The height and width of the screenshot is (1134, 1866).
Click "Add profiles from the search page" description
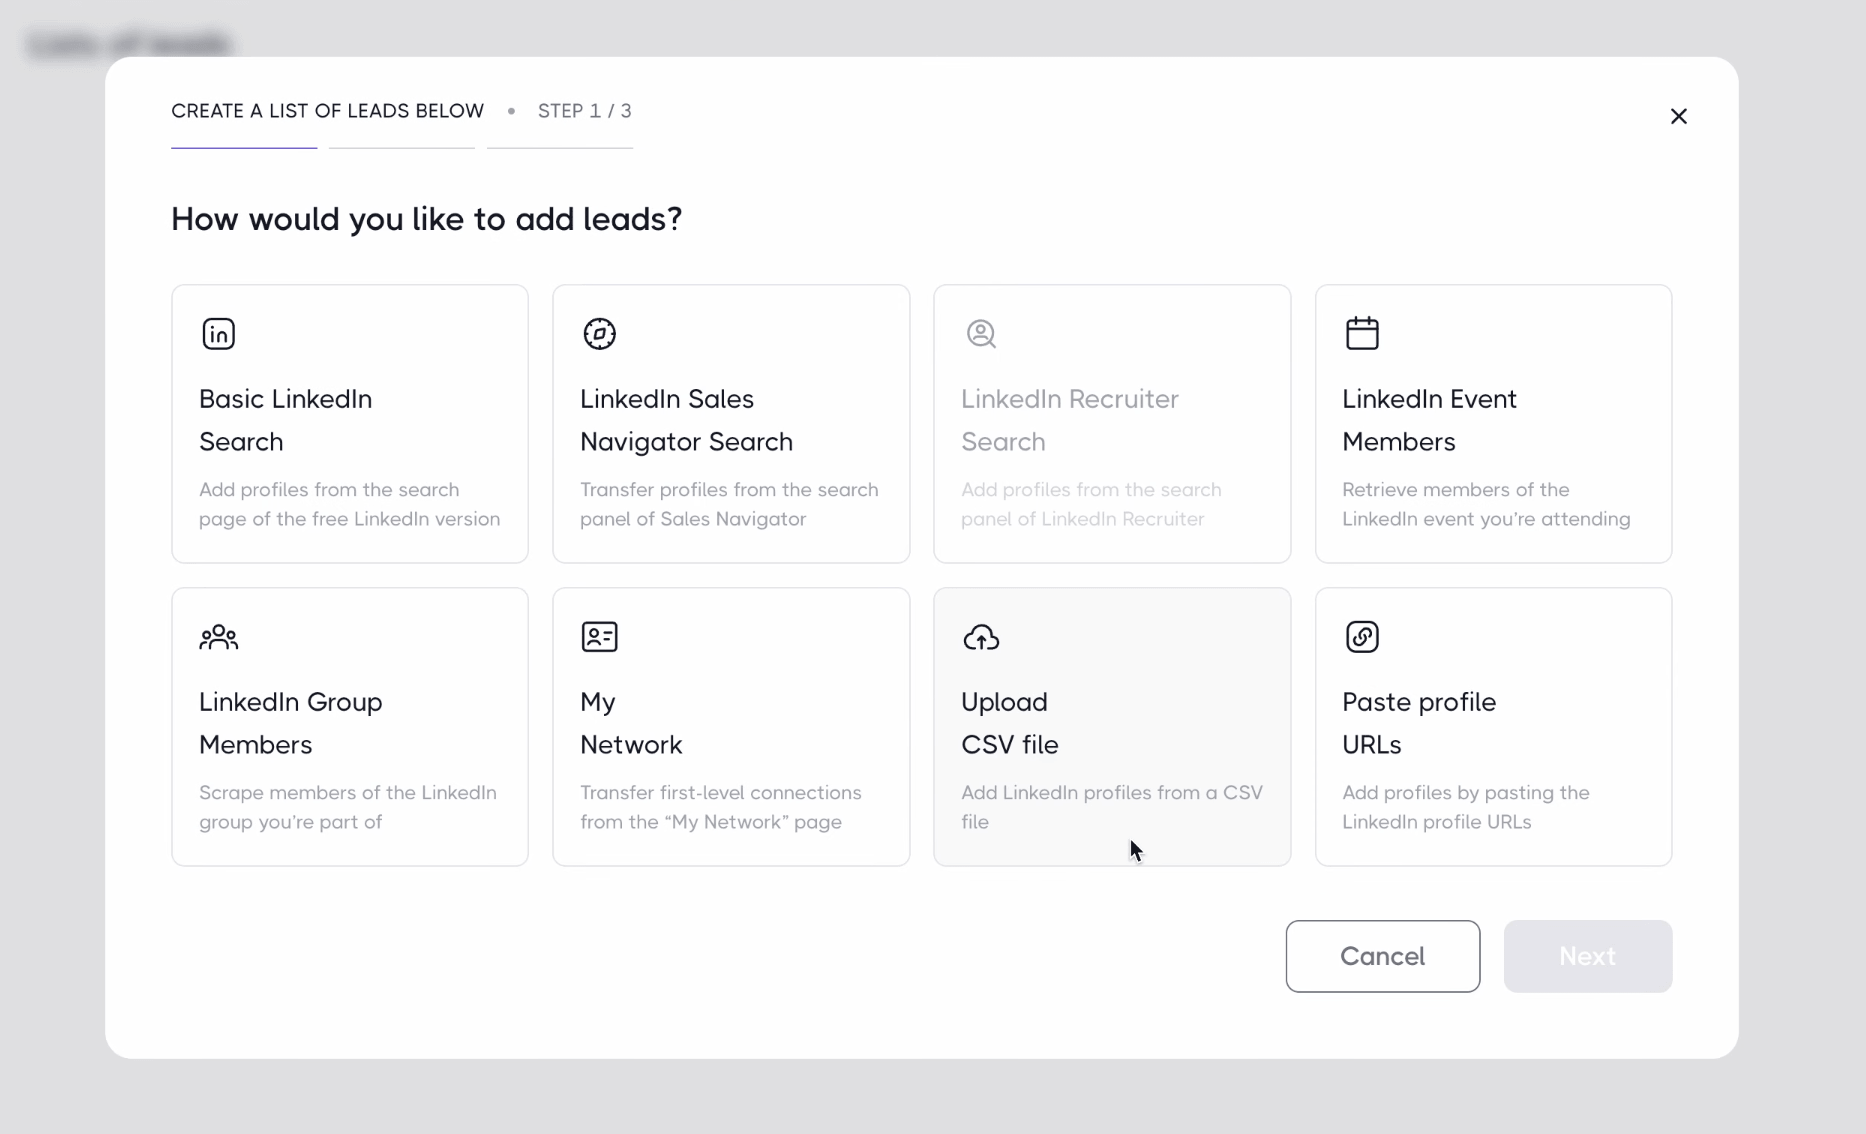349,504
